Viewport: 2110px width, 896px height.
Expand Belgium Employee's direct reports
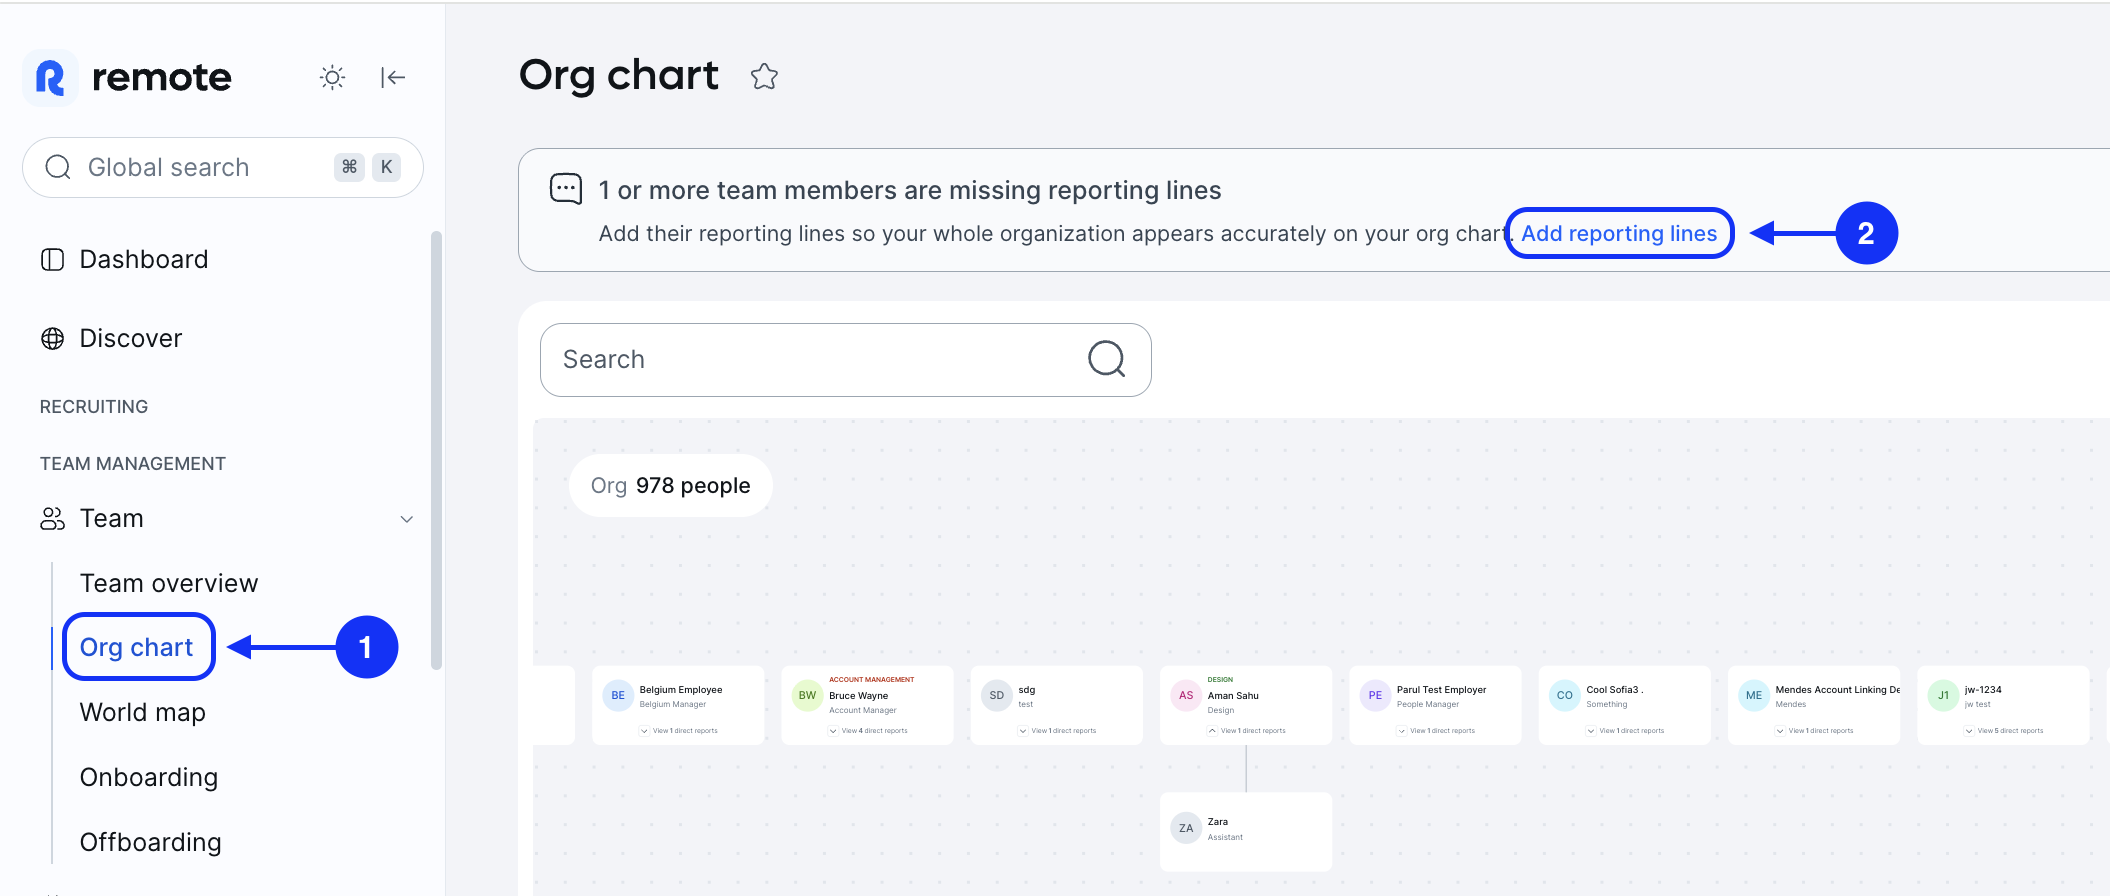point(679,731)
